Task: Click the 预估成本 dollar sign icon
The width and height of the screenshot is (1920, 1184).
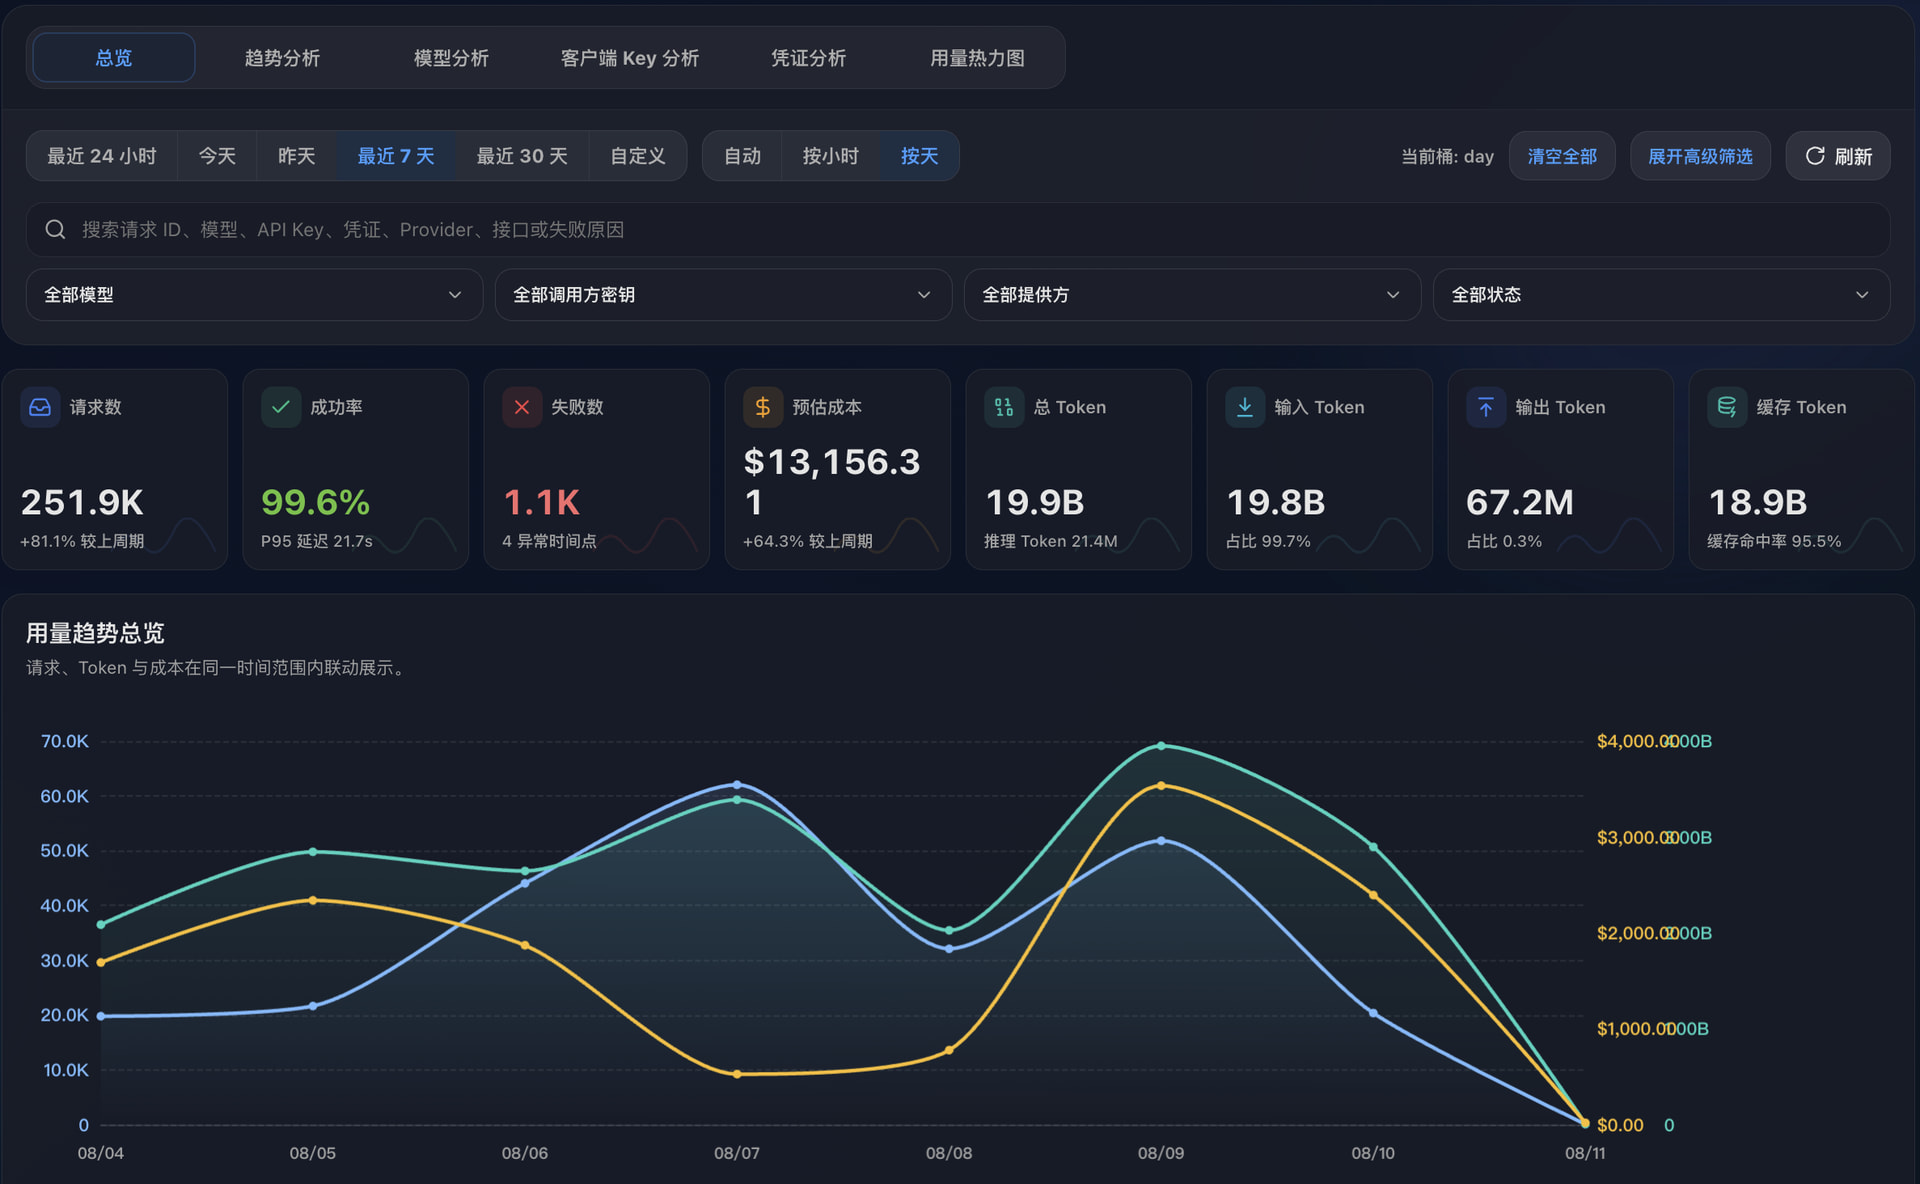Action: point(763,407)
